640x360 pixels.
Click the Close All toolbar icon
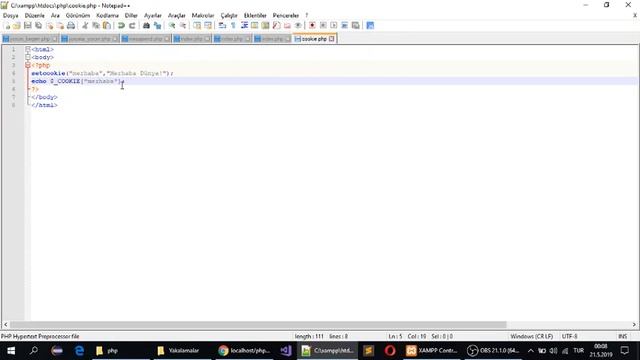click(60, 26)
